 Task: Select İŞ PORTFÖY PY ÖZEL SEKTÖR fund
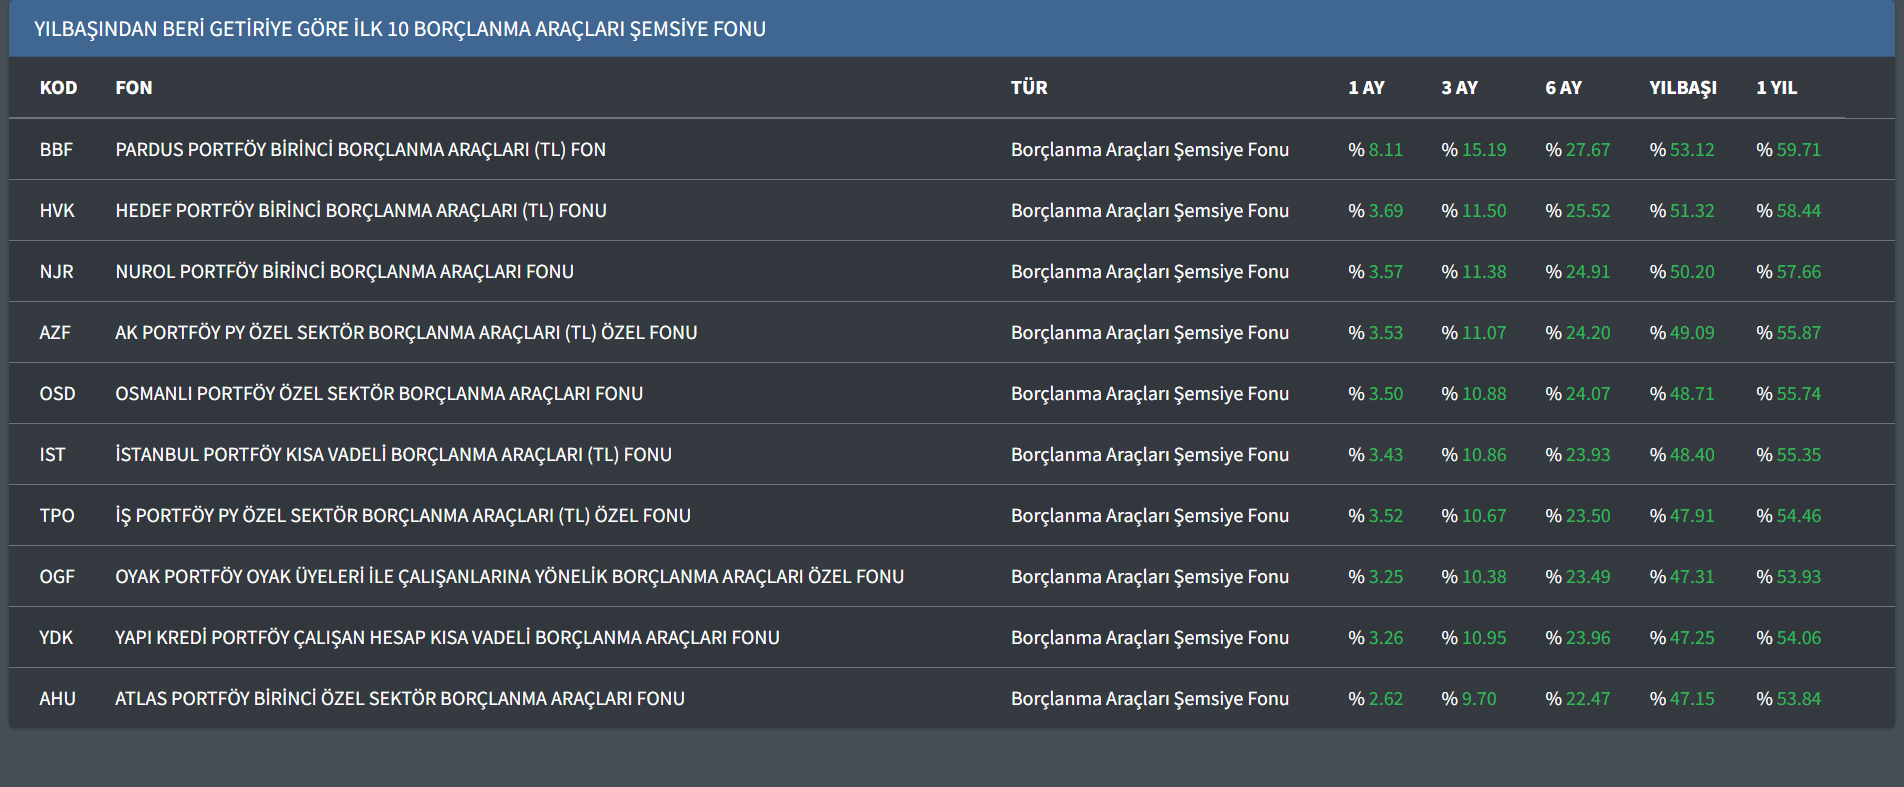(403, 516)
